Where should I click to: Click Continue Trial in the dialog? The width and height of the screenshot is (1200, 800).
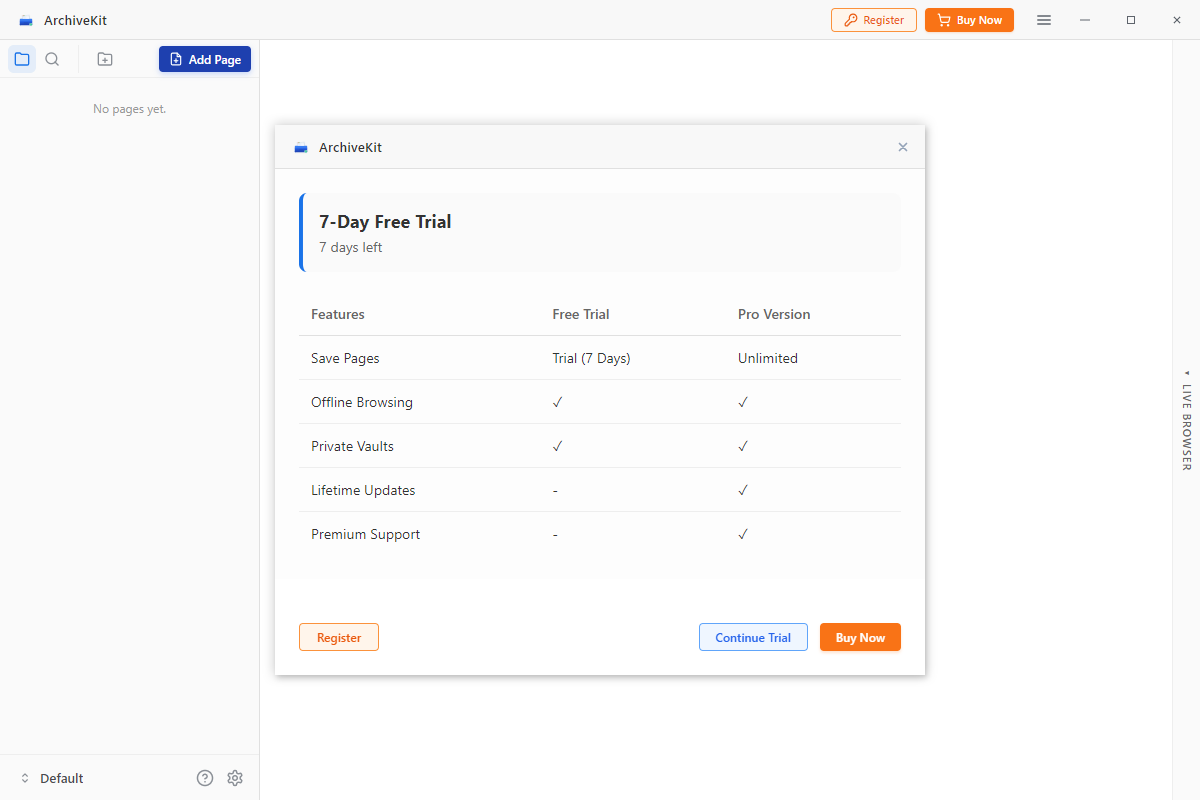click(x=753, y=637)
